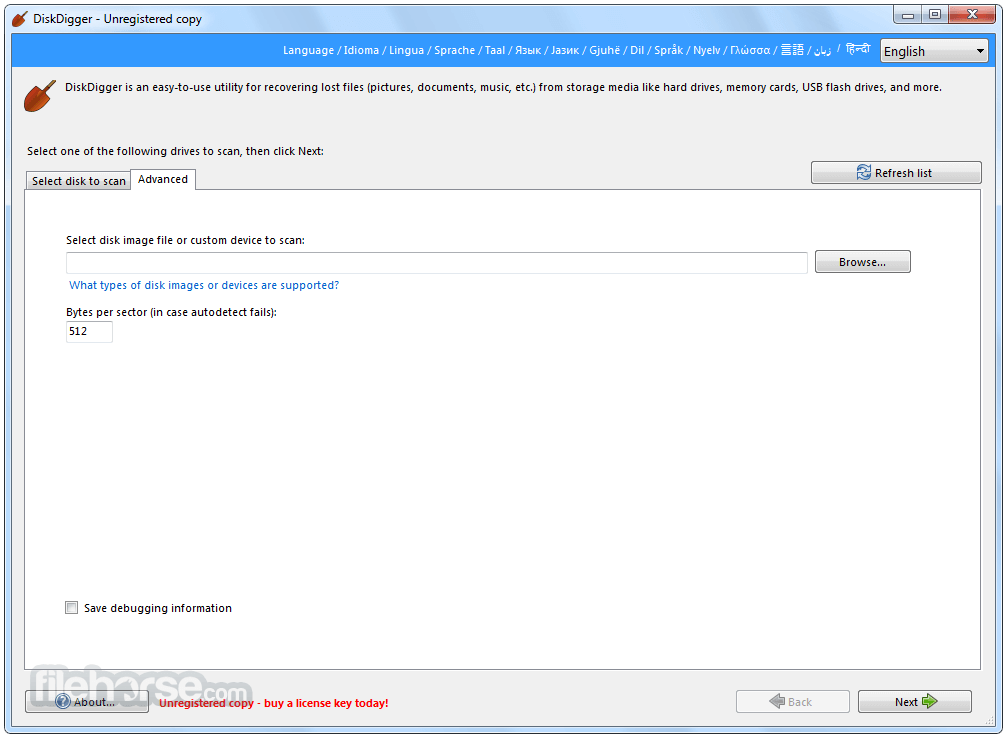The height and width of the screenshot is (737, 1006).
Task: Click the buy a license key message
Action: (x=274, y=703)
